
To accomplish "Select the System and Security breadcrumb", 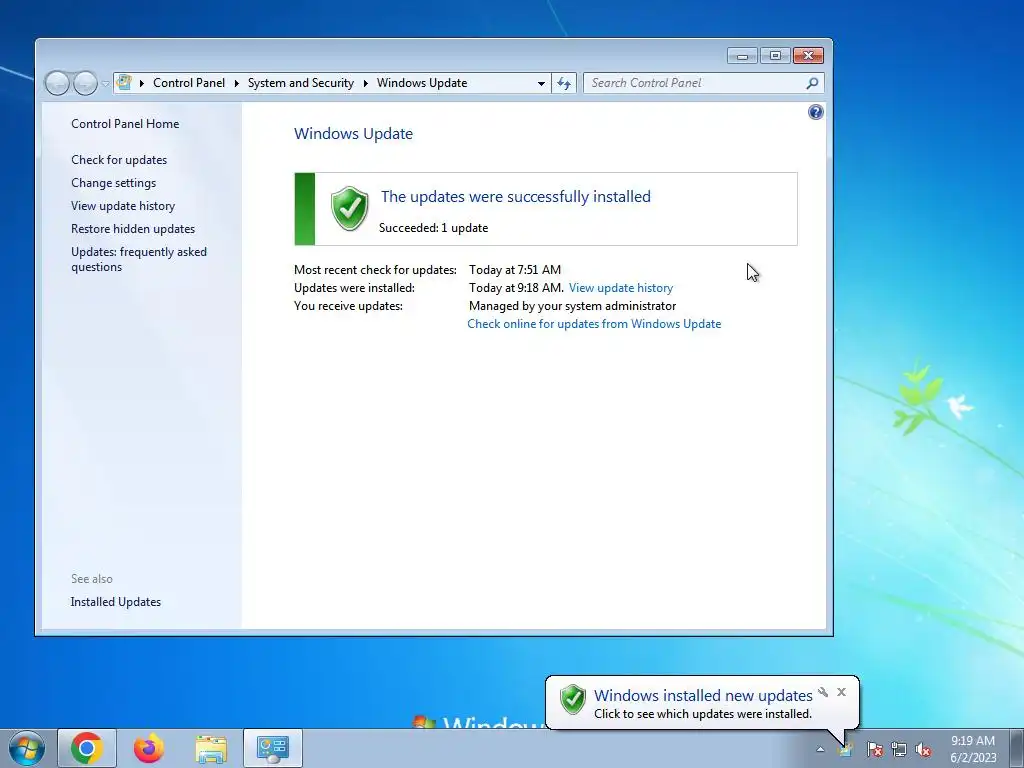I will tap(300, 83).
